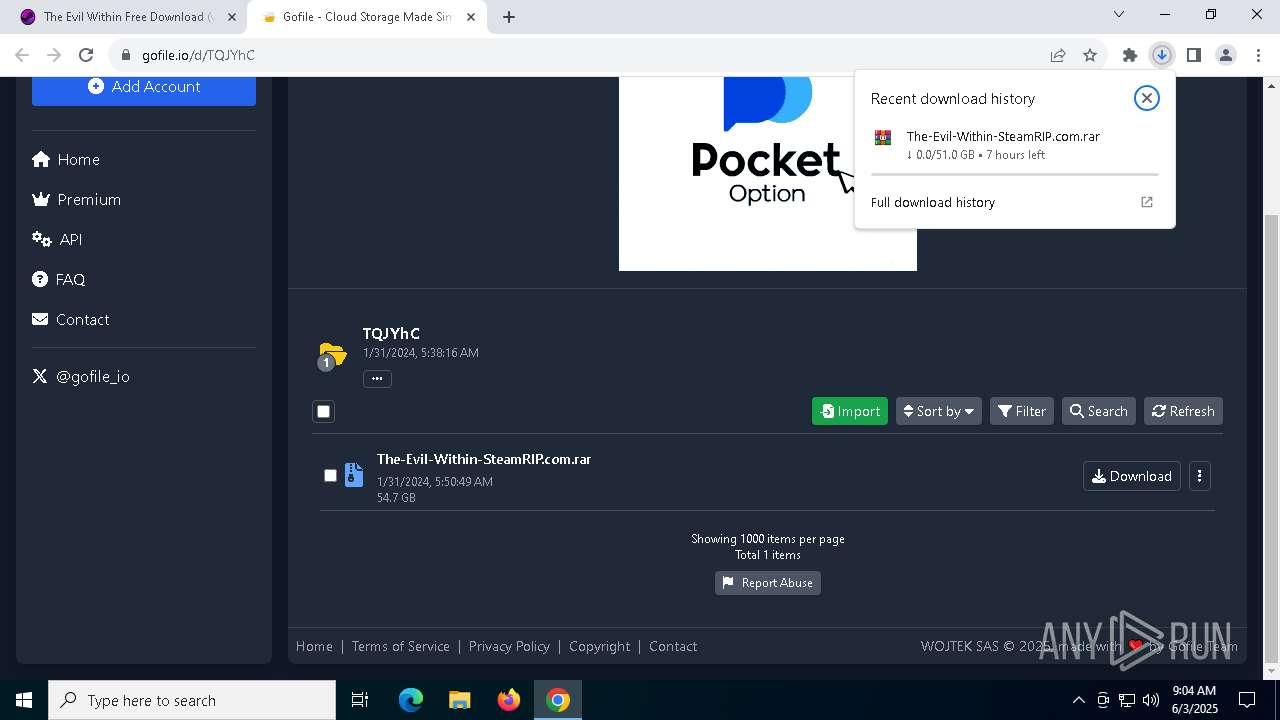Click the crown icon beside Premium

pyautogui.click(x=41, y=200)
